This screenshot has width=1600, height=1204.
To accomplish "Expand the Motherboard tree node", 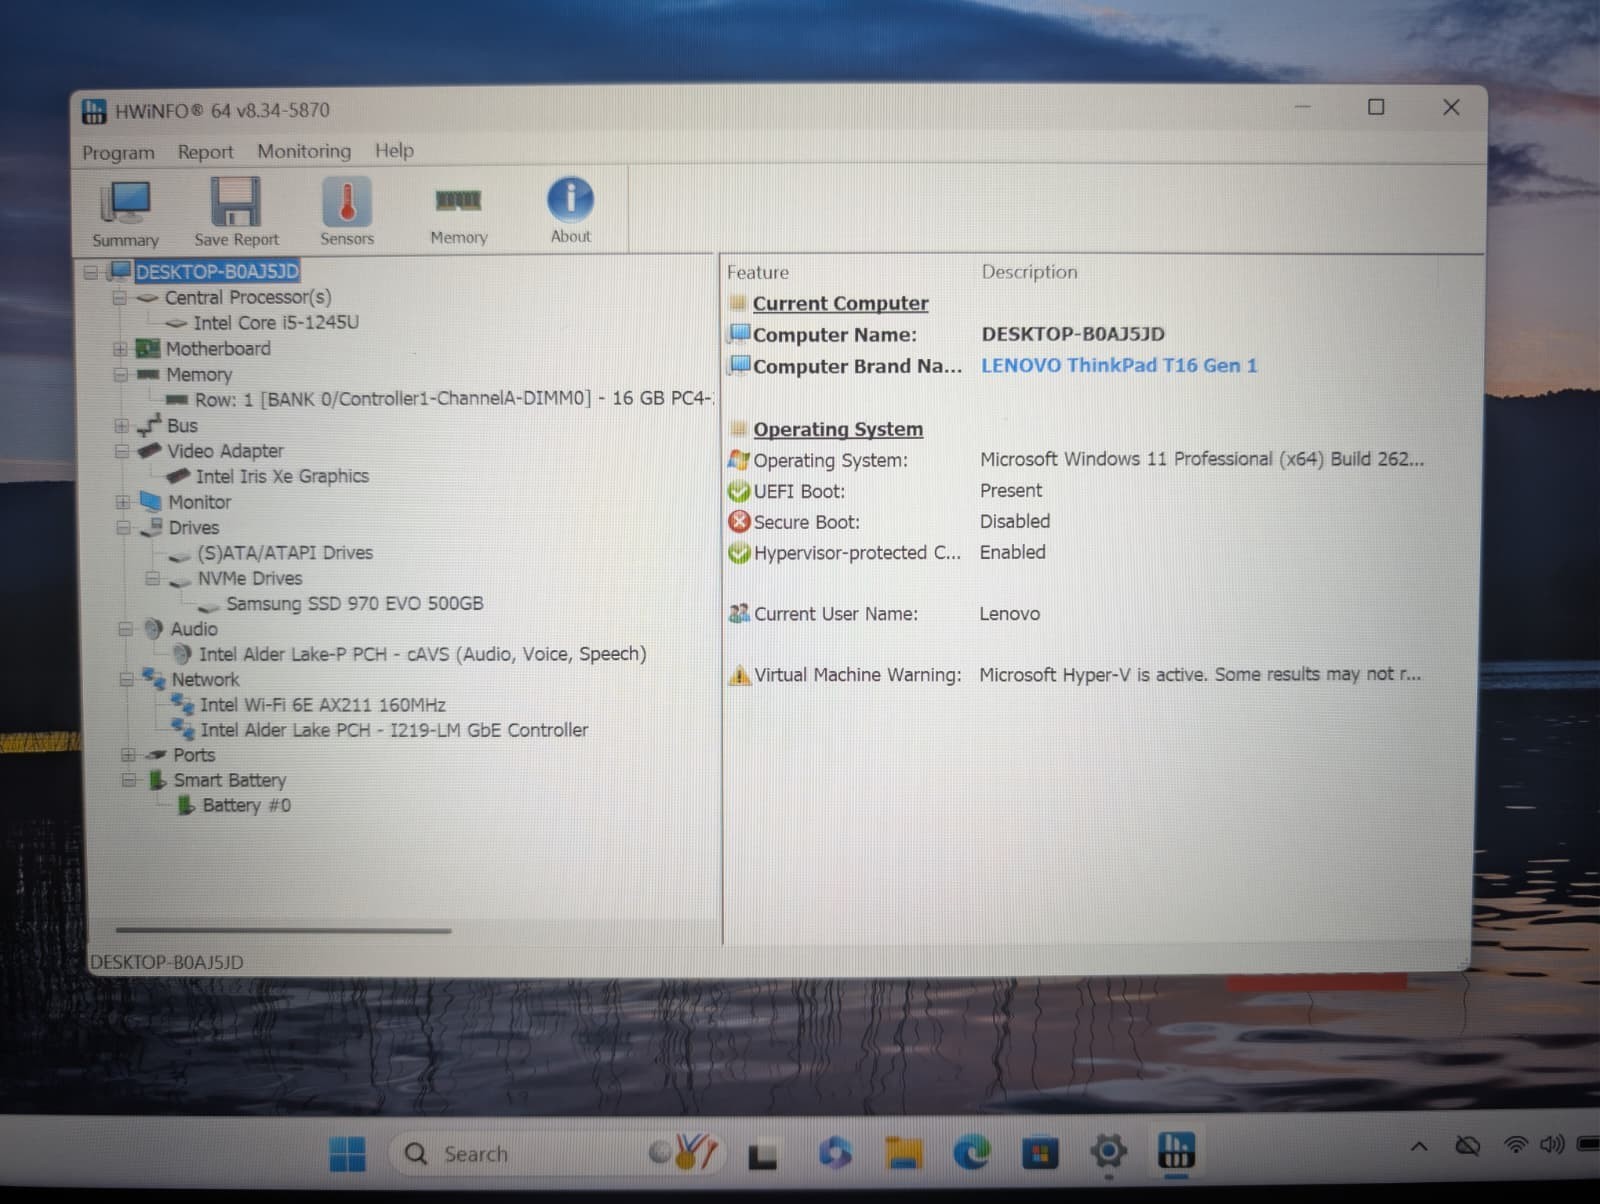I will pos(120,349).
